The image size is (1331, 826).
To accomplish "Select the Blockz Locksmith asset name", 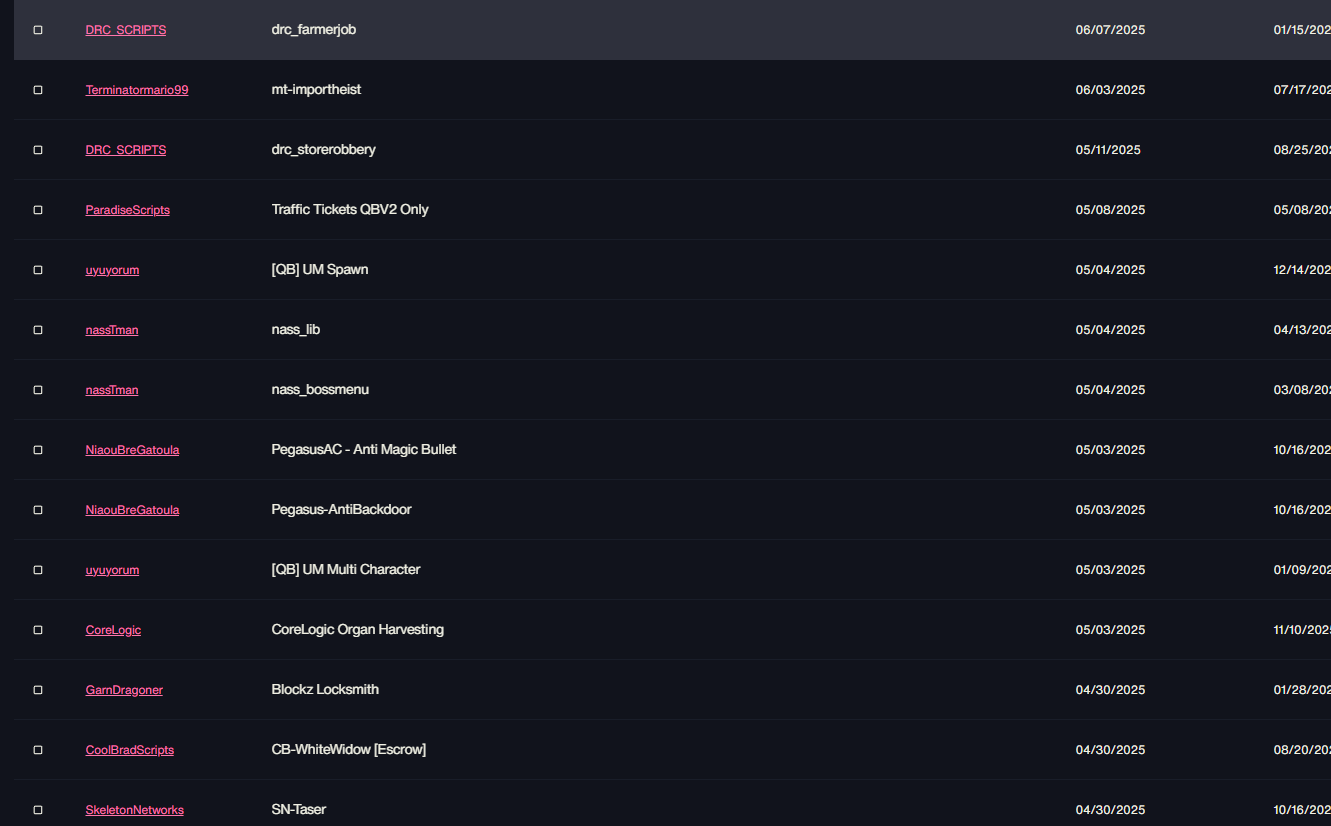I will 325,689.
